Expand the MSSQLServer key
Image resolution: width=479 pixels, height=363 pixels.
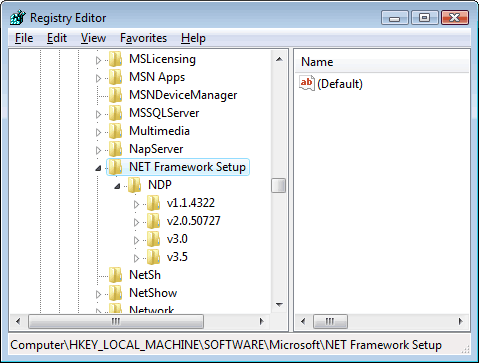tap(98, 114)
